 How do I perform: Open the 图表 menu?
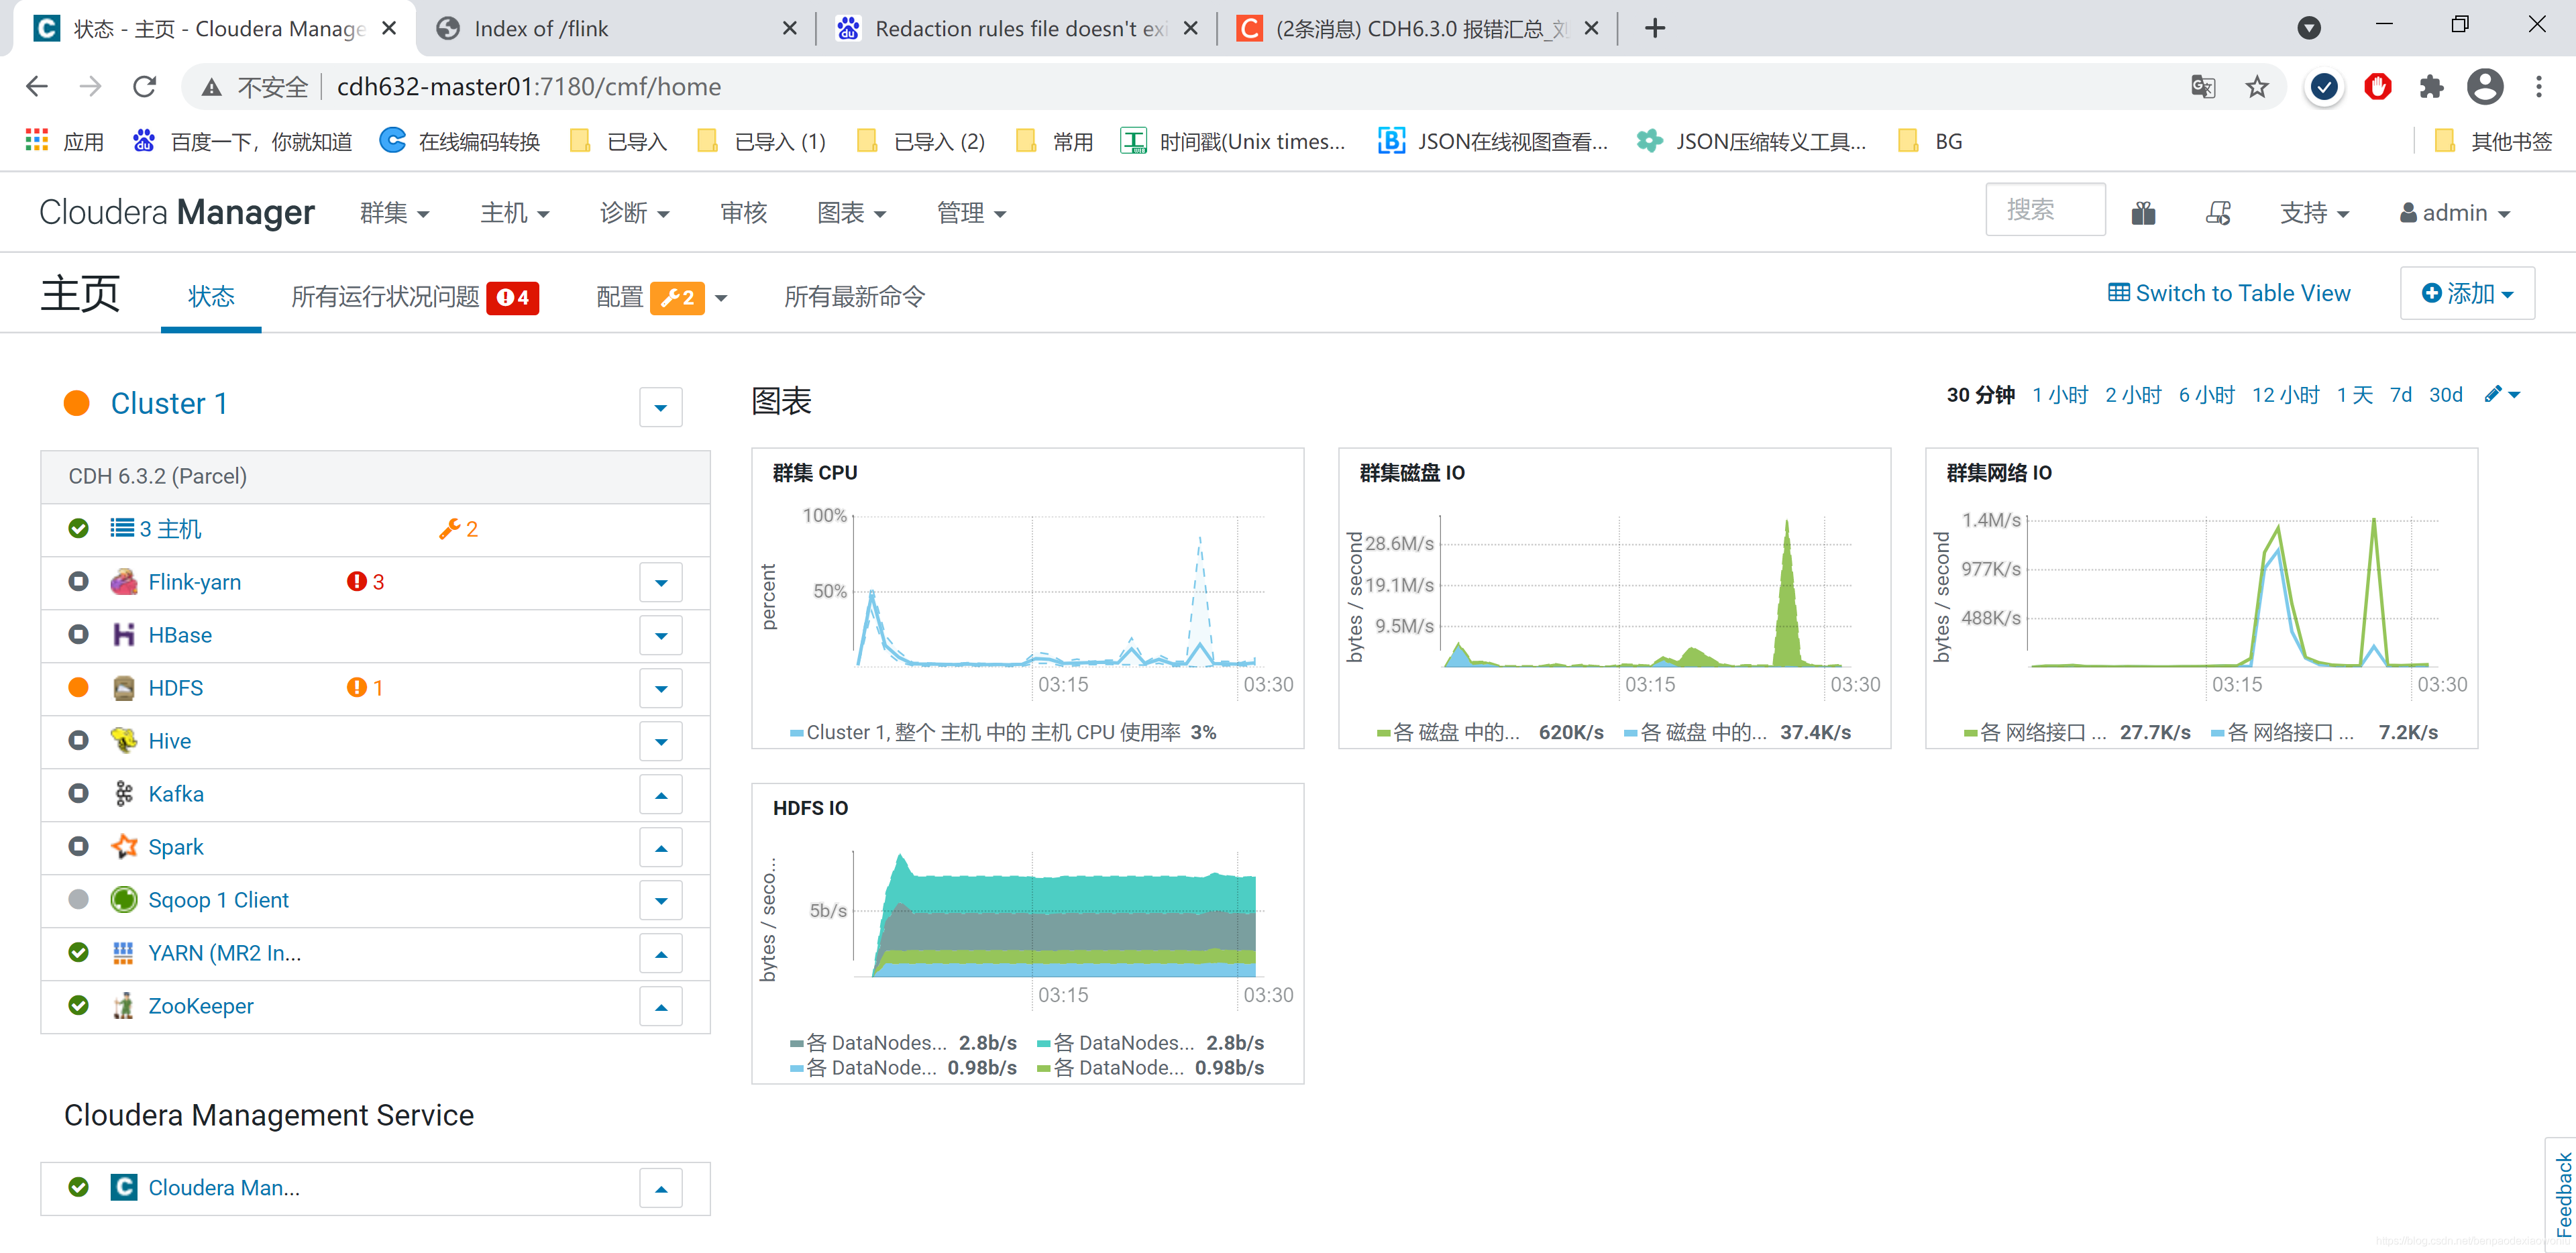[x=852, y=212]
